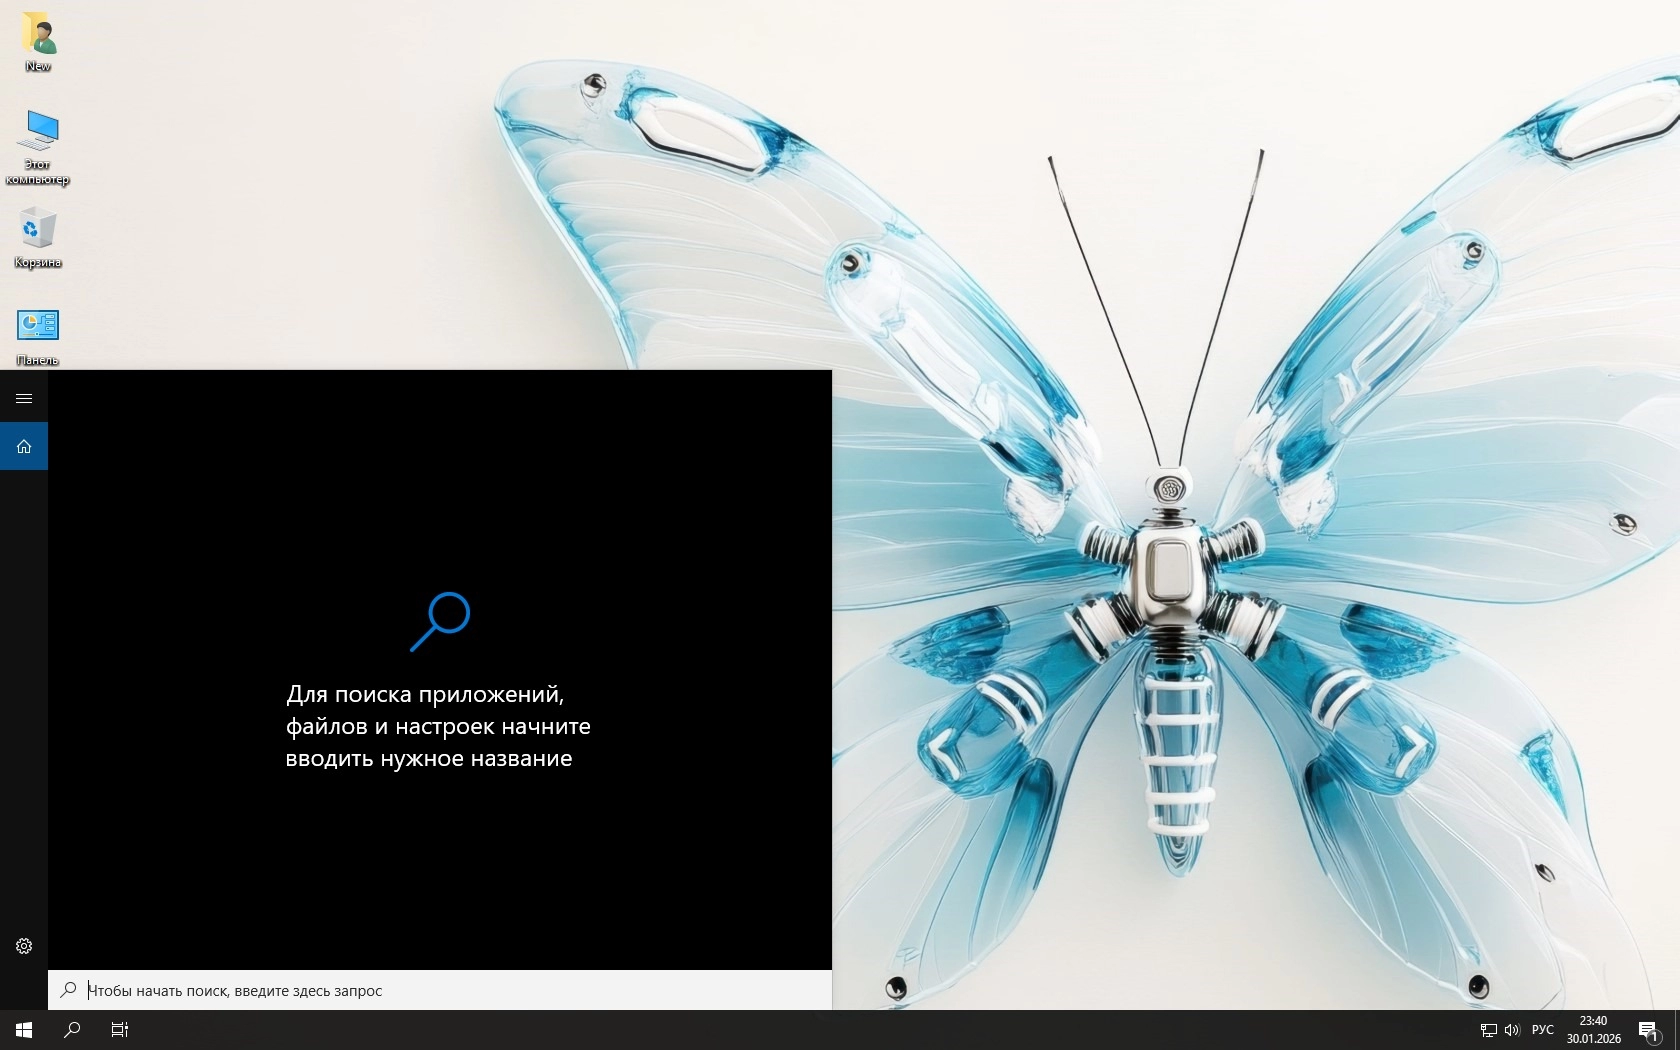Click the network icon in system tray

click(1488, 1030)
